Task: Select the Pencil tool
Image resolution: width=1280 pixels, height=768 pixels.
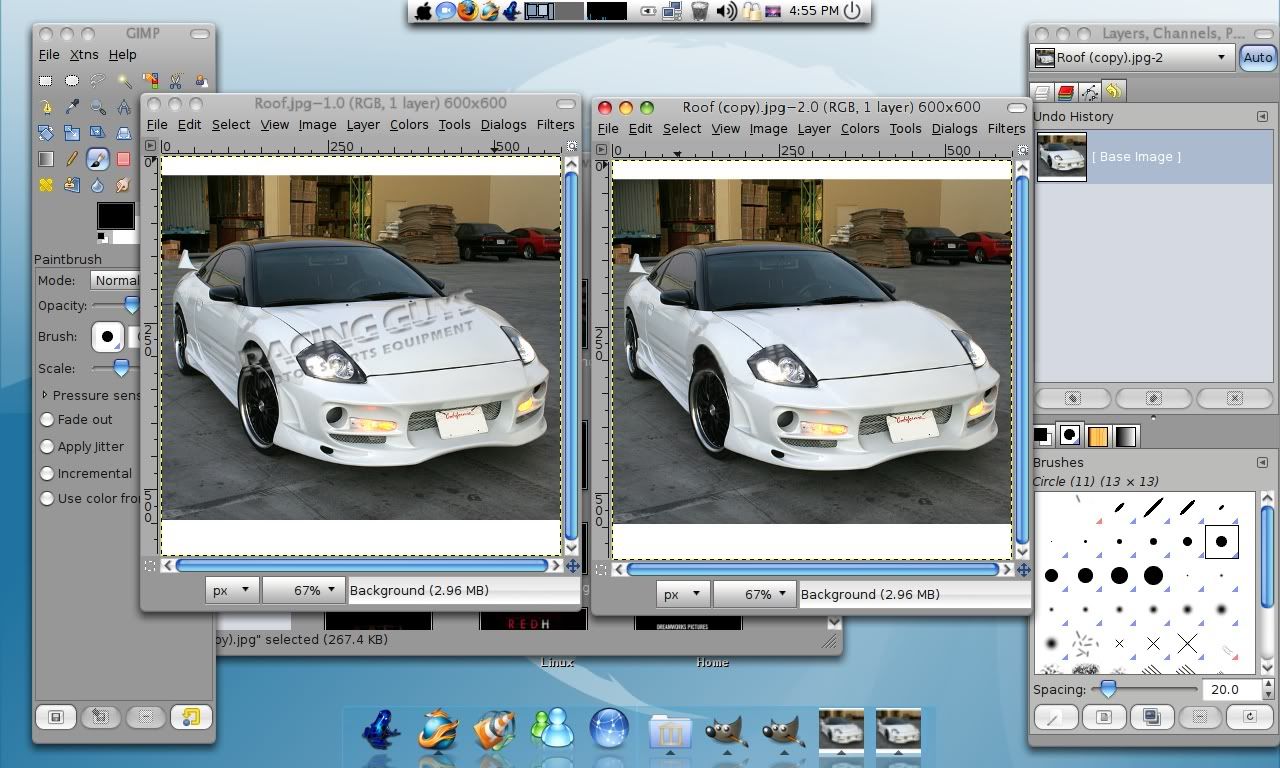Action: [72, 159]
